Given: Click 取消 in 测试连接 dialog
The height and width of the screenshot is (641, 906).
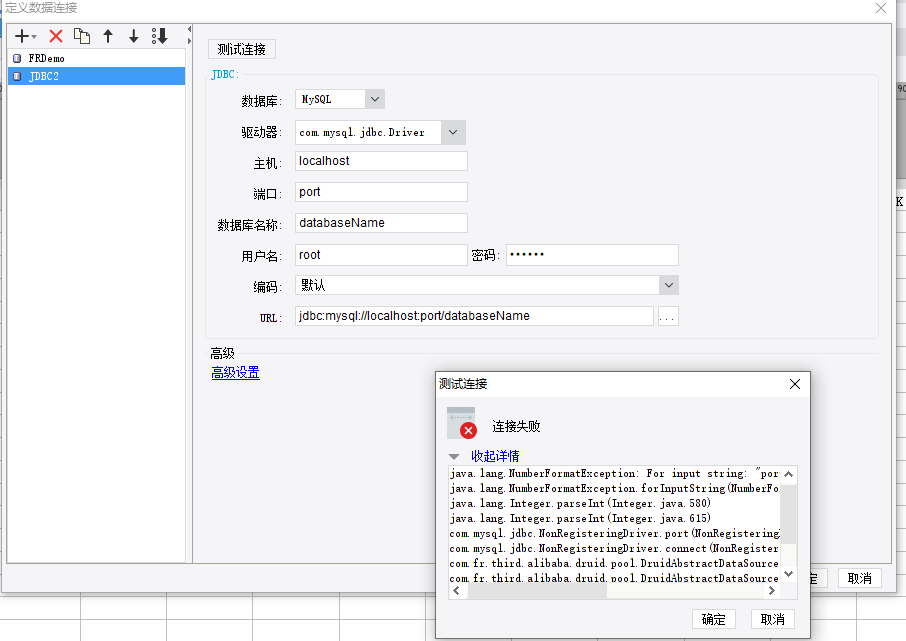Looking at the screenshot, I should [x=773, y=619].
